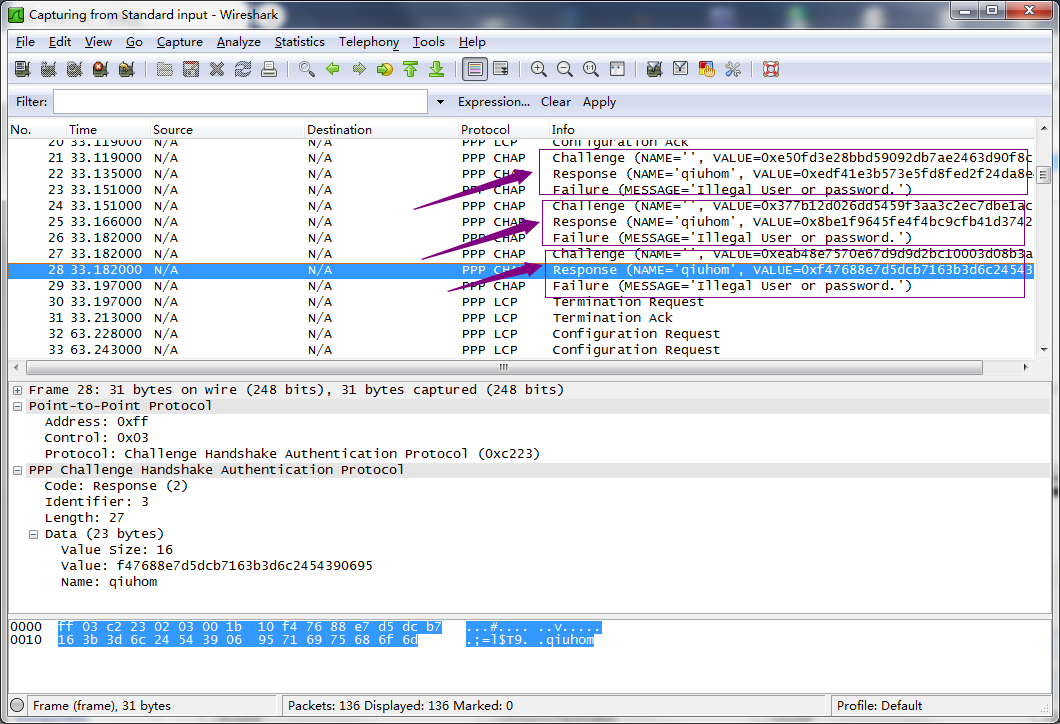Viewport: 1060px width, 724px height.
Task: Click the Expression... button
Action: click(x=493, y=102)
